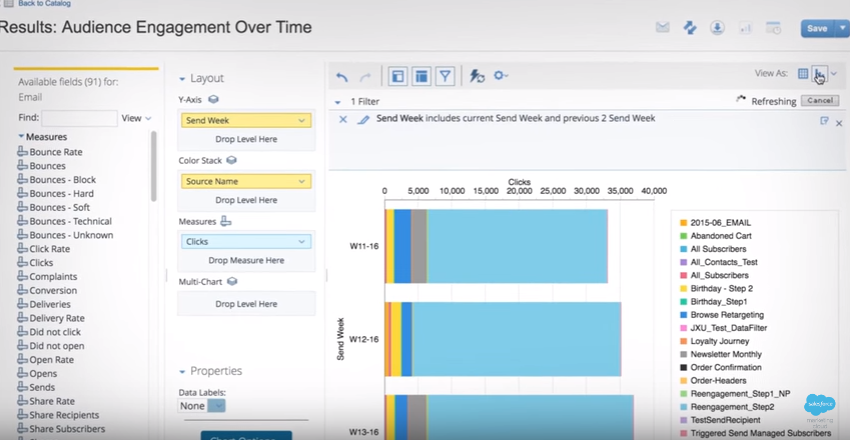Click the Measures ruler icon in Layout
The image size is (850, 440).
(226, 222)
